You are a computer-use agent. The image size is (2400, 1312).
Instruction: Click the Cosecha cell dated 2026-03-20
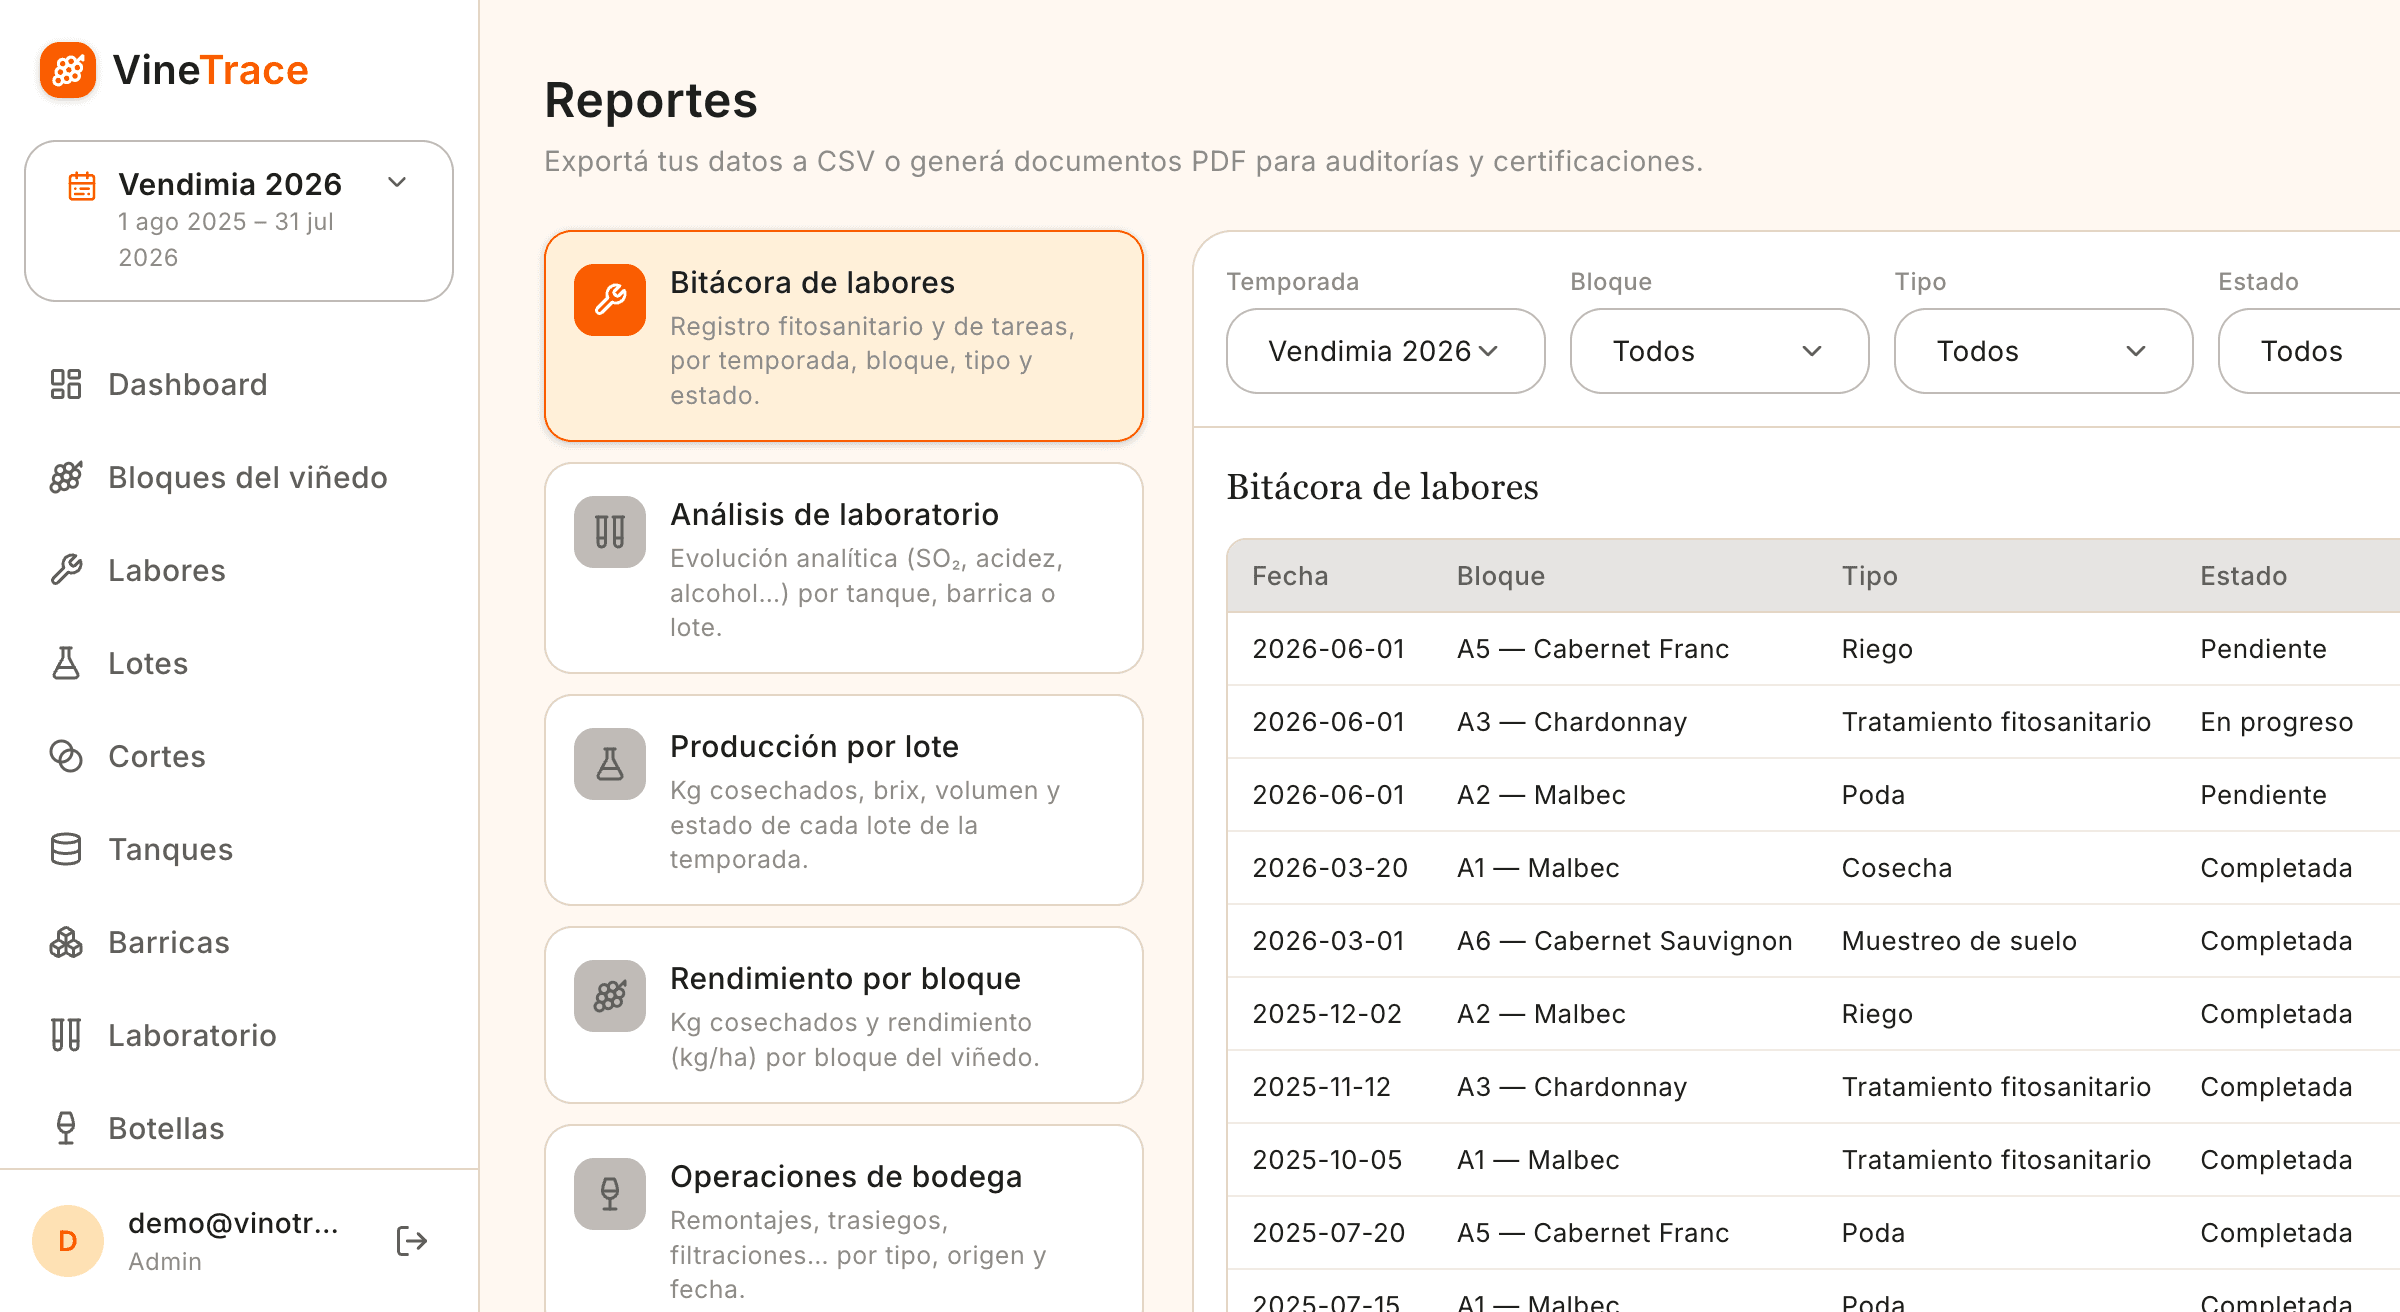coord(1896,868)
